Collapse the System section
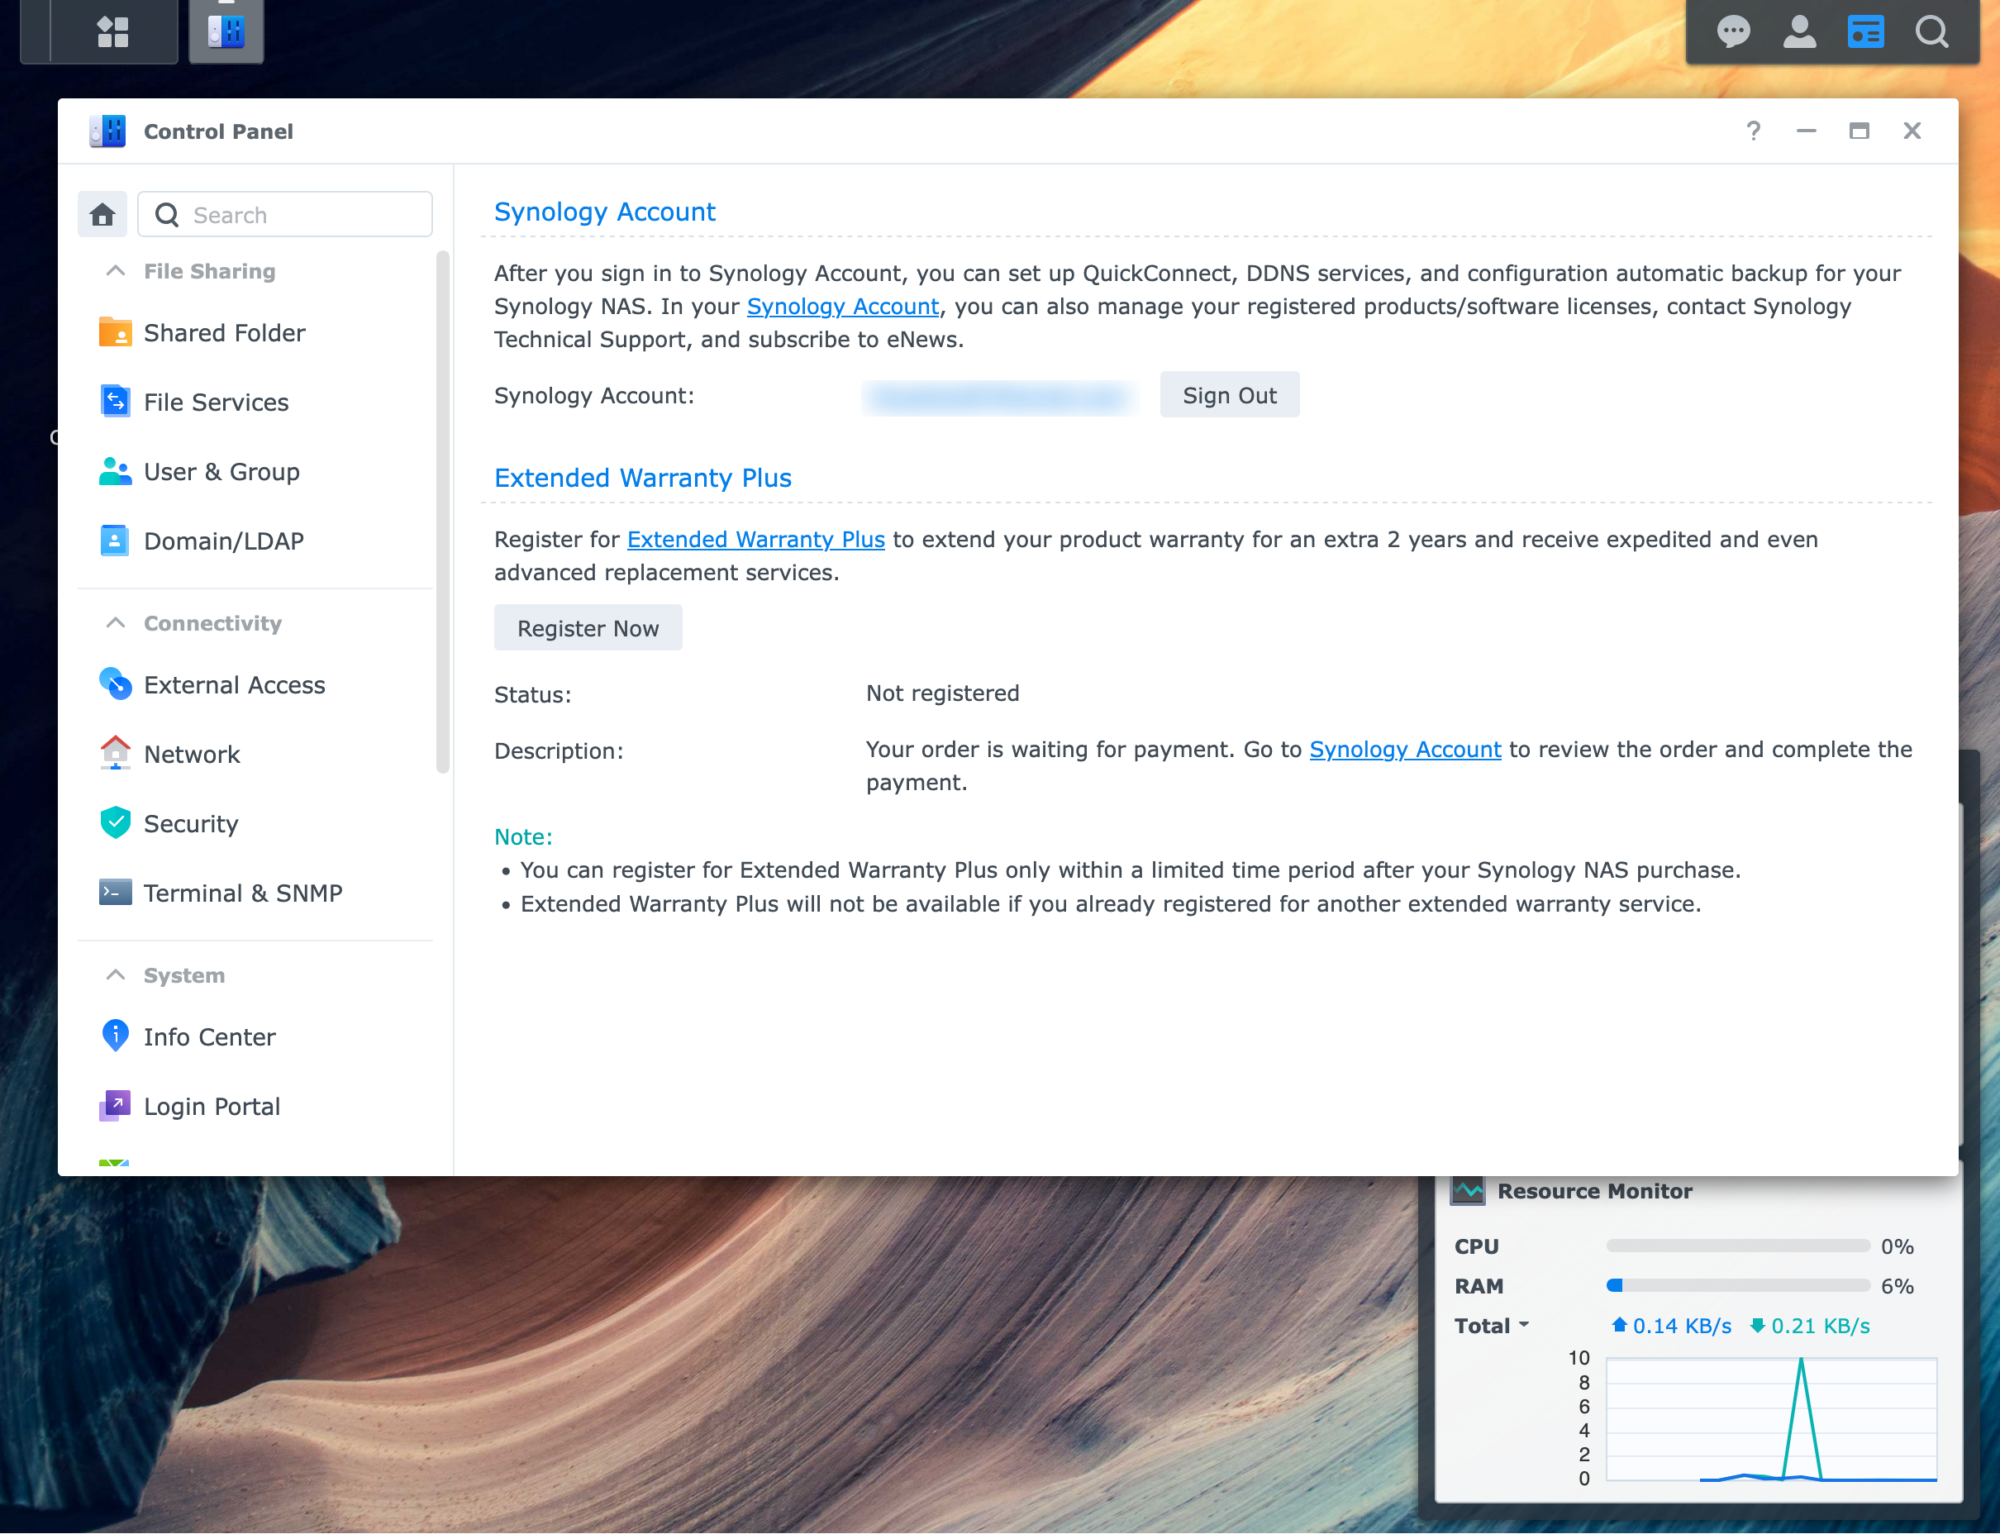Screen dimensions: 2000x1534 (116, 975)
